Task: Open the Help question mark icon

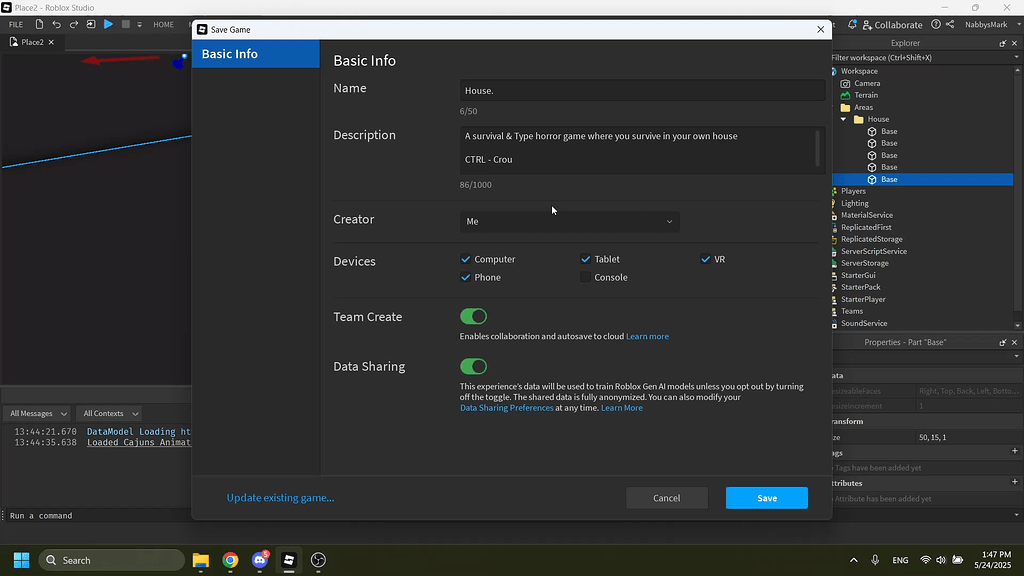Action: pos(936,24)
